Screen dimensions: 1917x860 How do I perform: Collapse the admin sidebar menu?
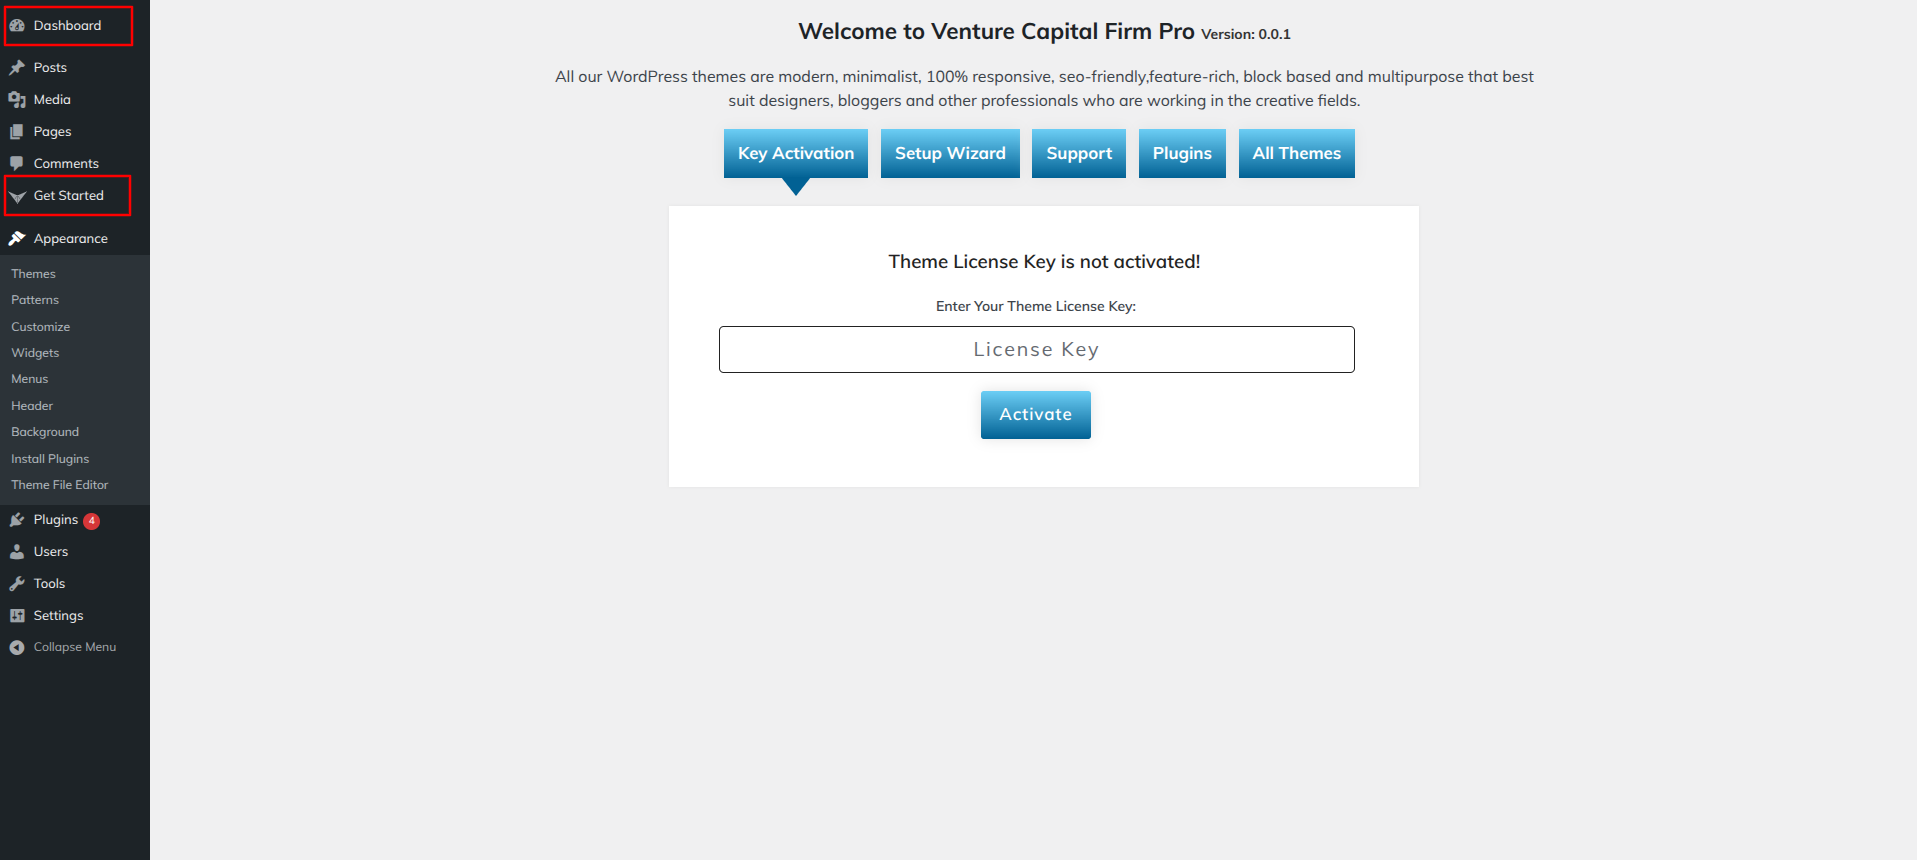63,648
